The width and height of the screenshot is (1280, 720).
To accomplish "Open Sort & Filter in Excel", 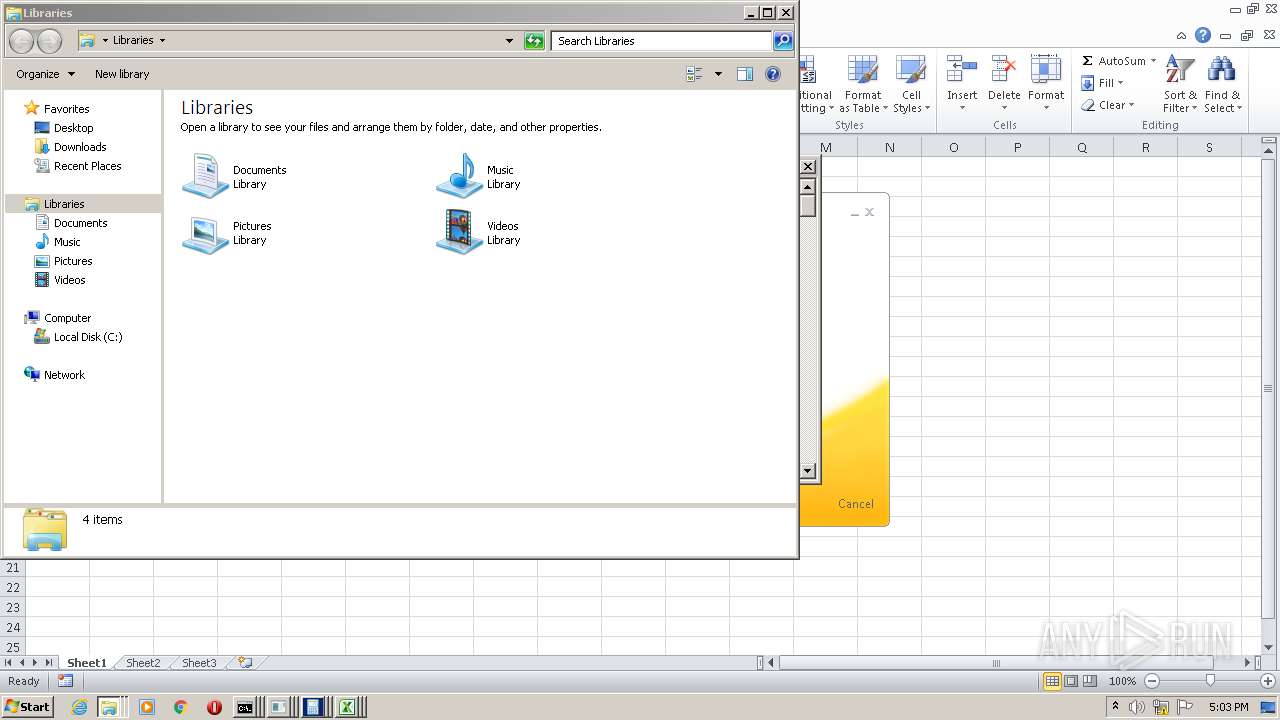I will coord(1180,84).
